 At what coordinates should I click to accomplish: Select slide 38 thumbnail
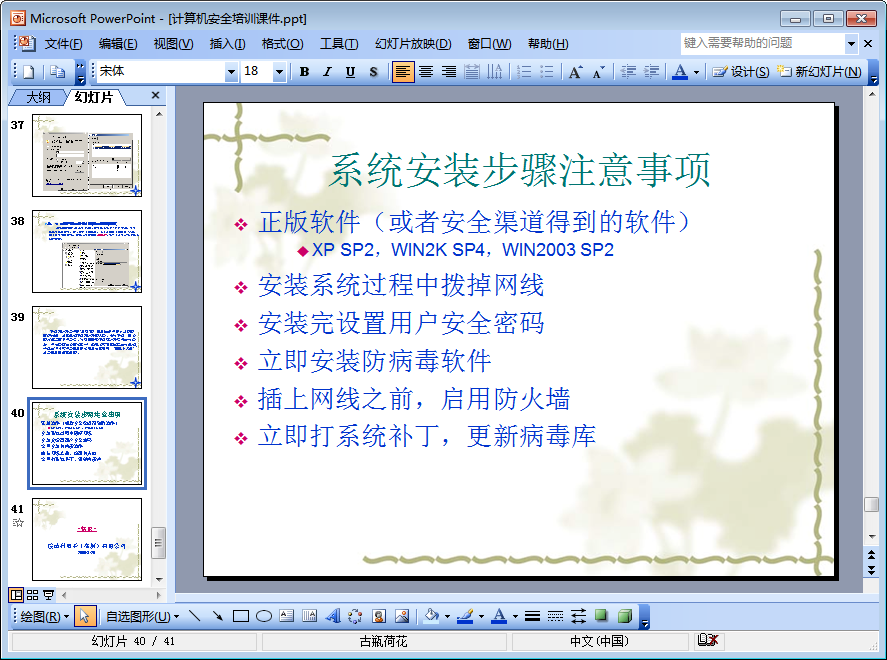(x=87, y=252)
